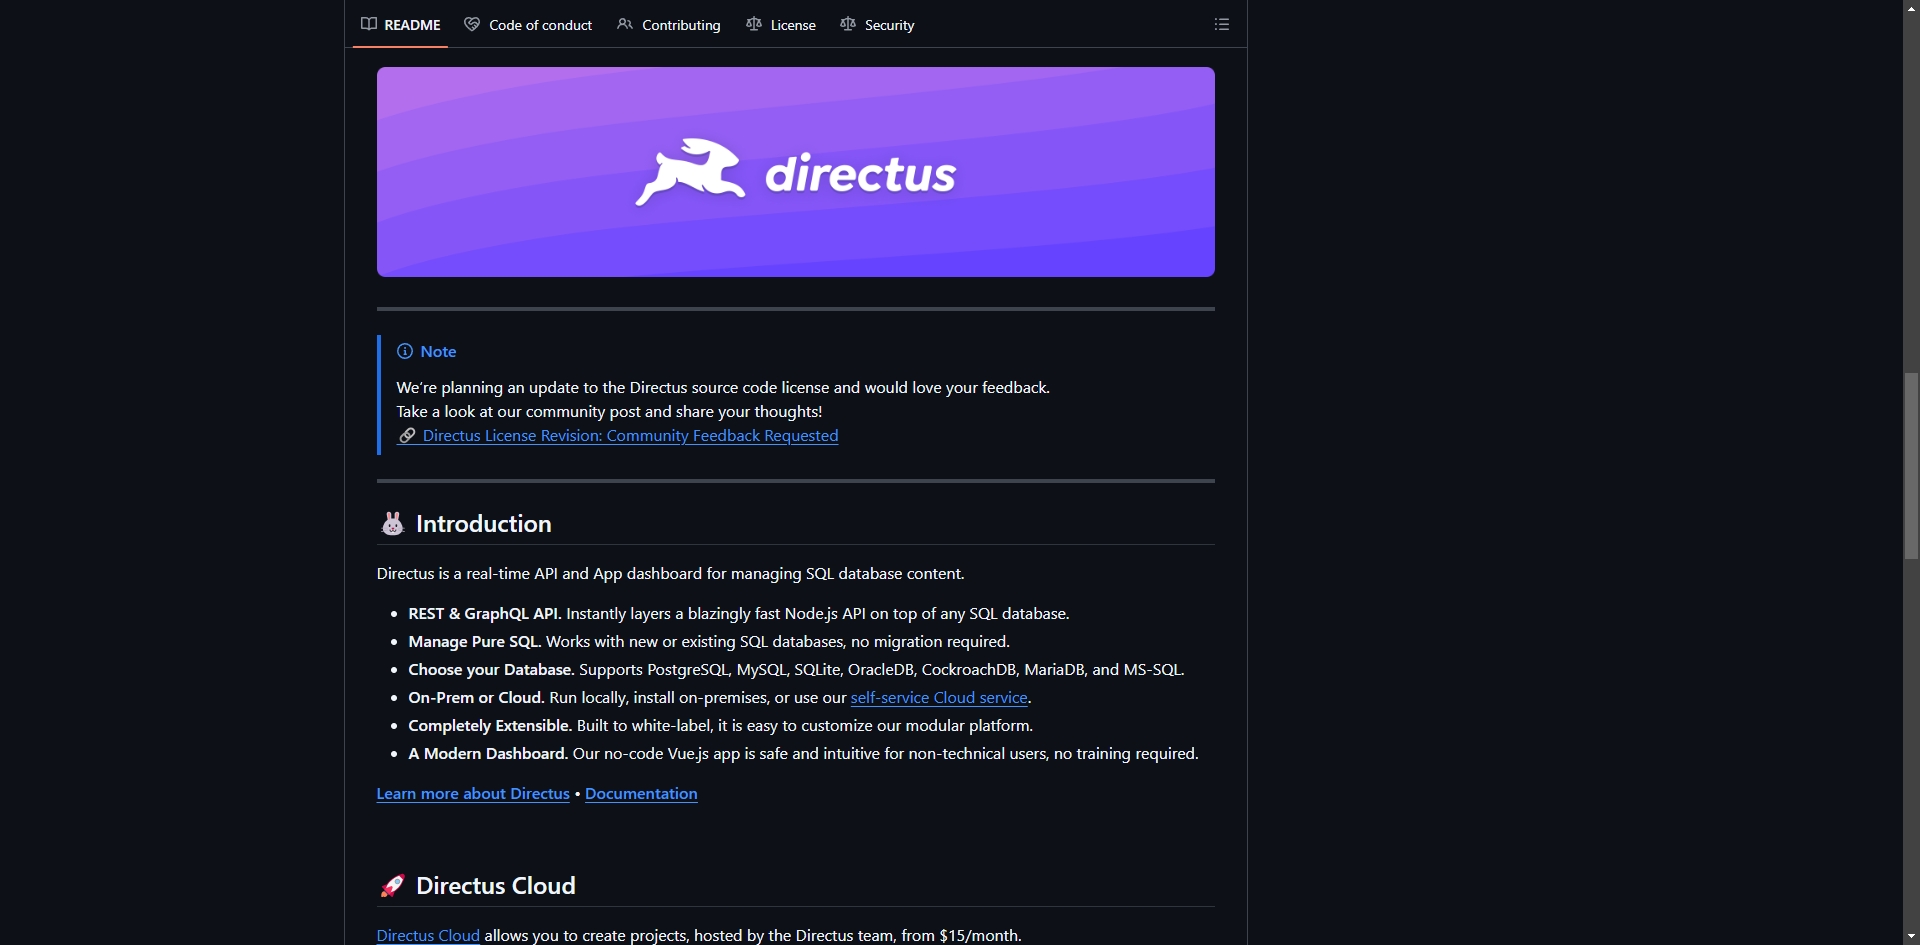
Task: Click the 'Manage Pure SQL.' text
Action: coord(475,642)
